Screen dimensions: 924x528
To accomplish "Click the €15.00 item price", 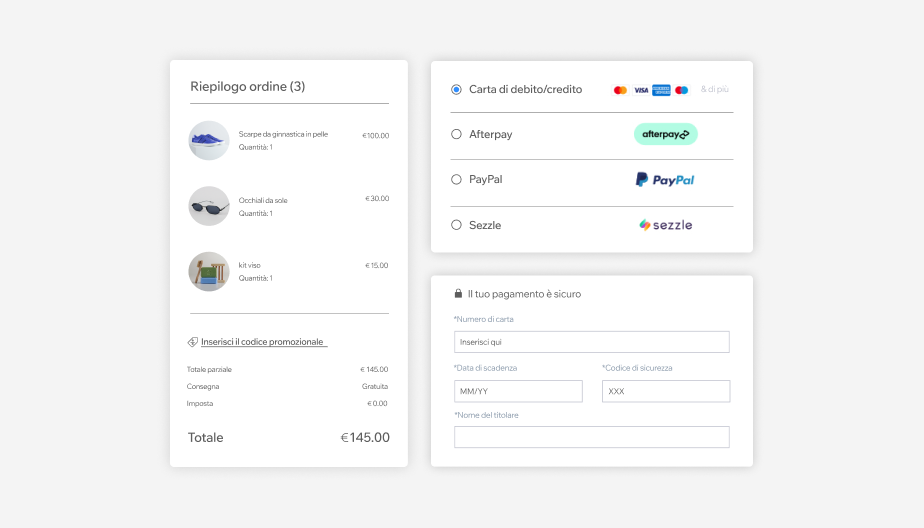I will [x=377, y=265].
